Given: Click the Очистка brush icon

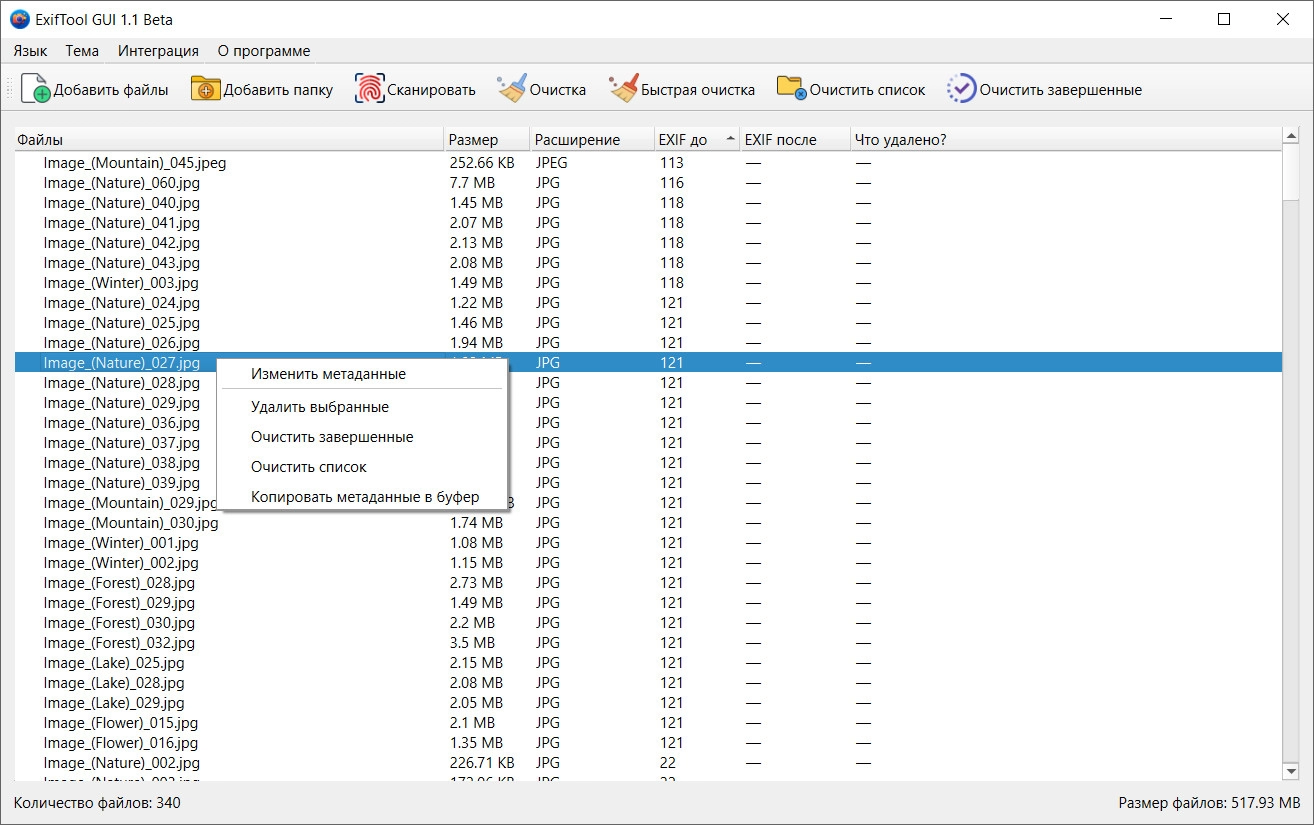Looking at the screenshot, I should 512,89.
